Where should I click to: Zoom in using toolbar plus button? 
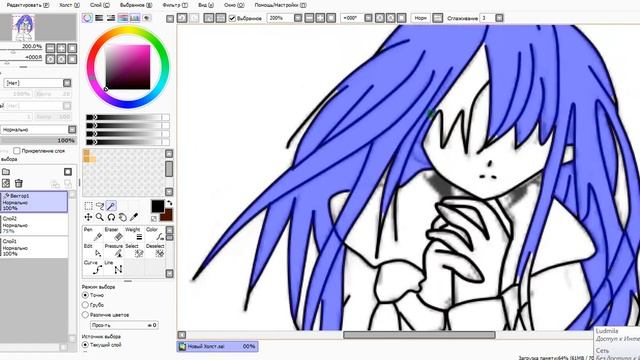pos(320,18)
